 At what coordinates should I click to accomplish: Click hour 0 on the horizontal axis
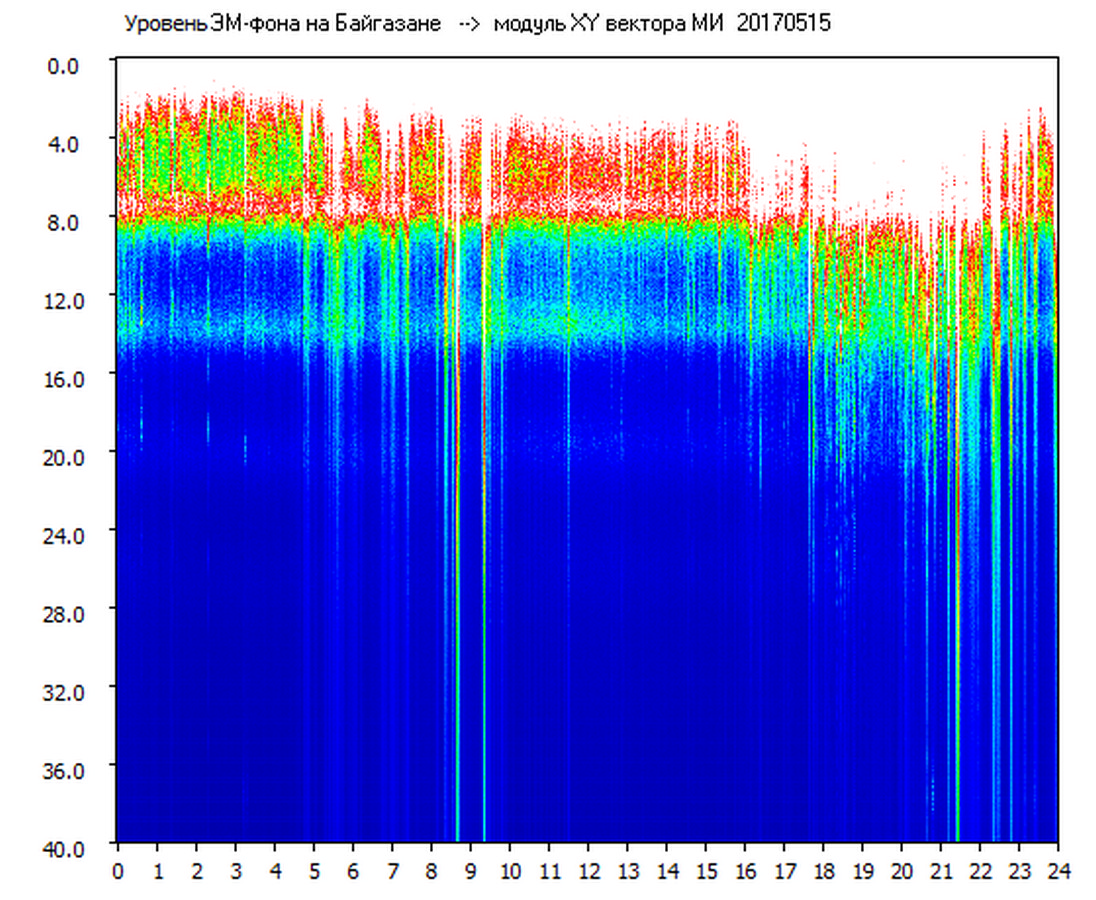click(118, 871)
